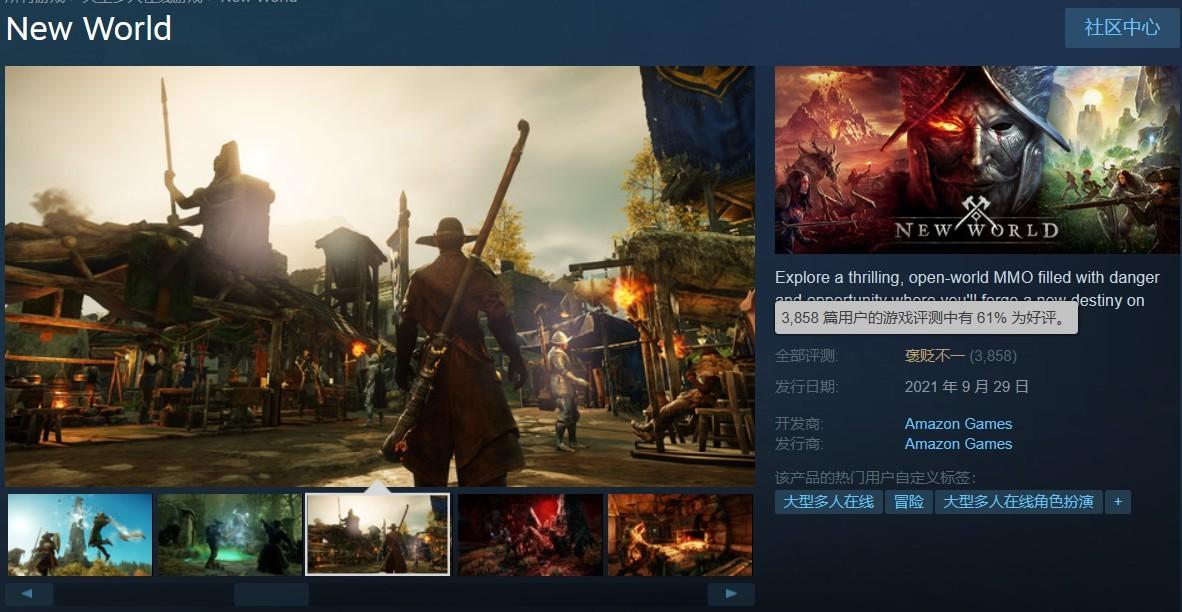Open the 社区中心 community hub button
Viewport: 1182px width, 612px height.
click(x=1122, y=28)
